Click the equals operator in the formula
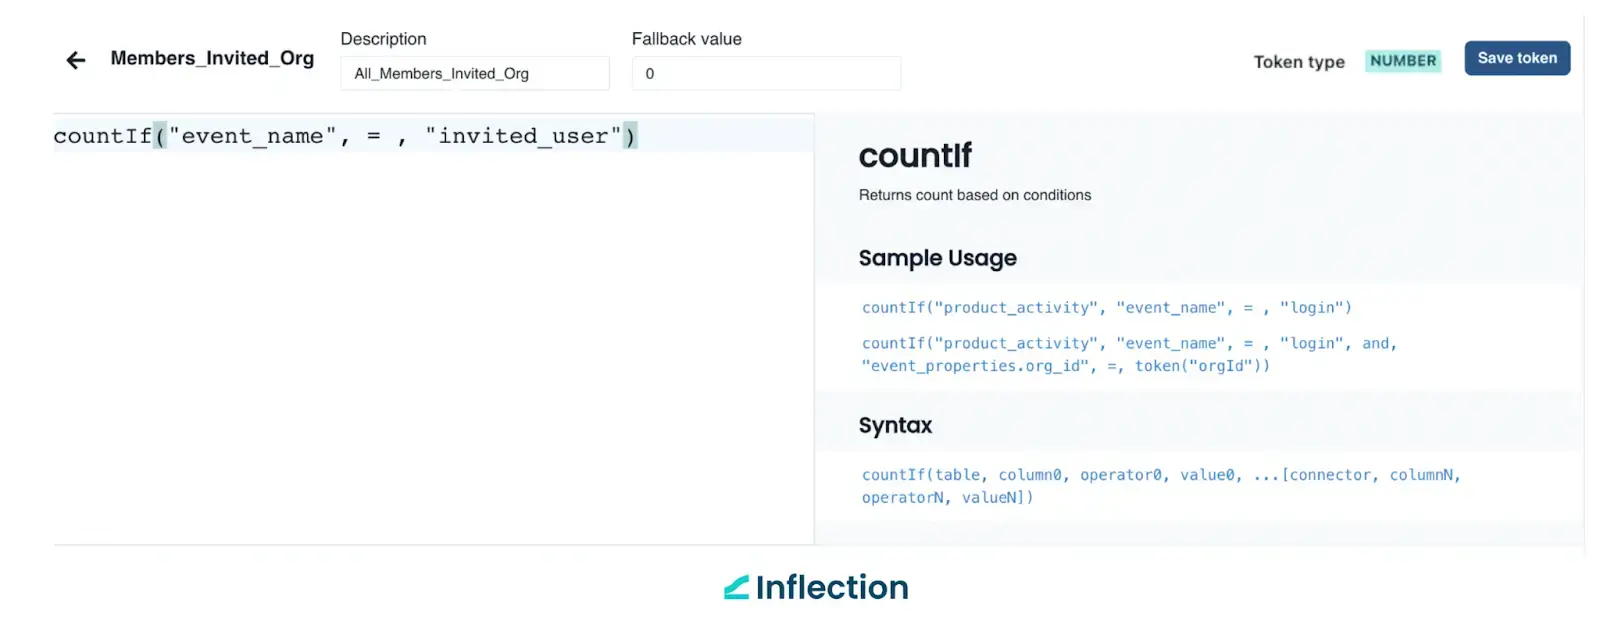 pyautogui.click(x=368, y=135)
